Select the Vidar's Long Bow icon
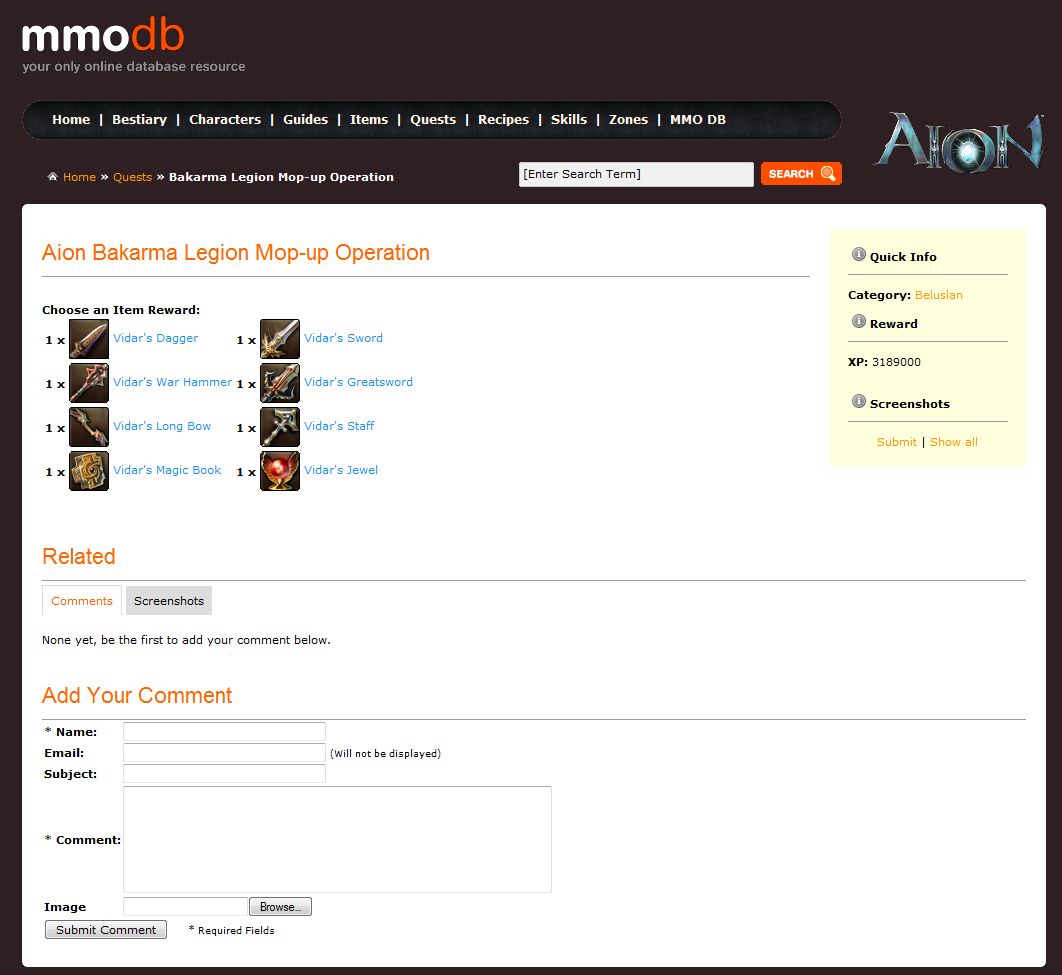1062x975 pixels. (89, 427)
